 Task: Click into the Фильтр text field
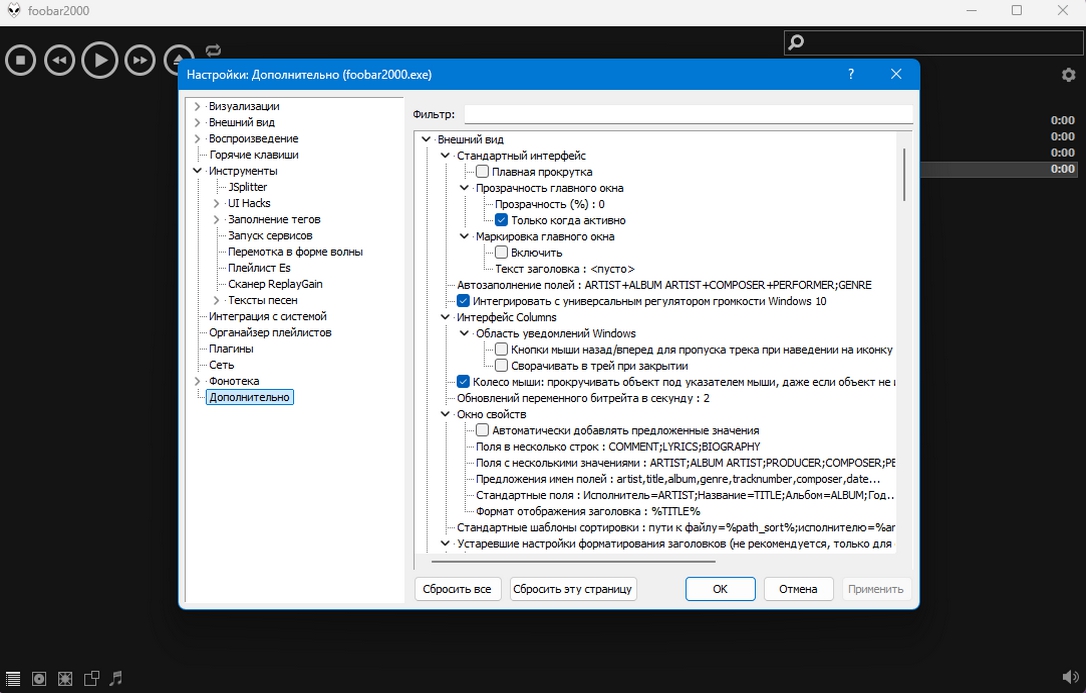(688, 115)
